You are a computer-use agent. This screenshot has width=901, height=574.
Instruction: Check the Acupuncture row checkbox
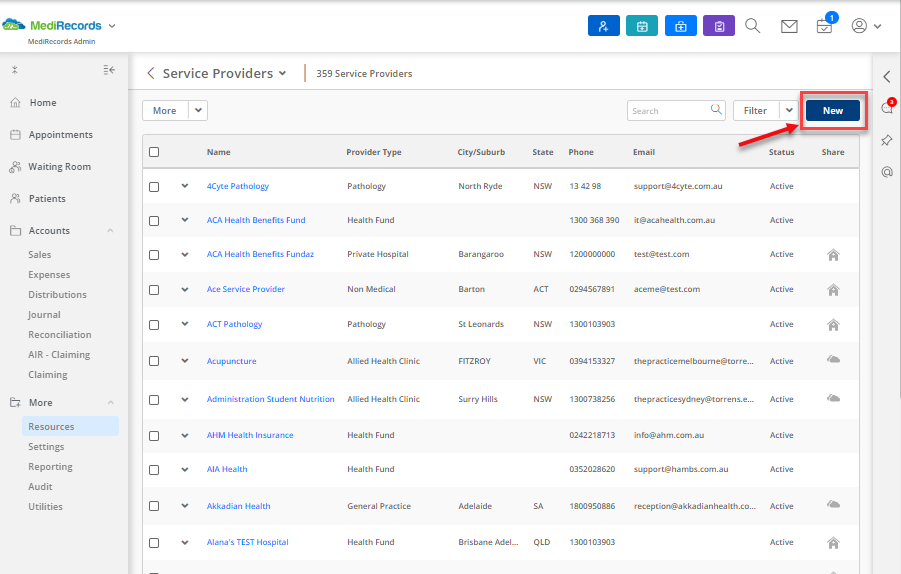(x=154, y=361)
